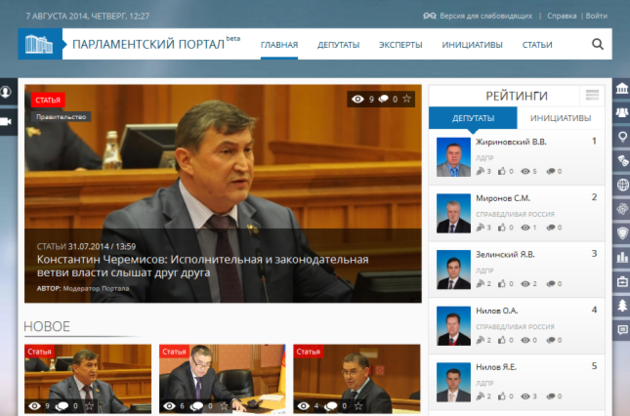
Task: Click the globe icon in right sidebar
Action: [622, 185]
